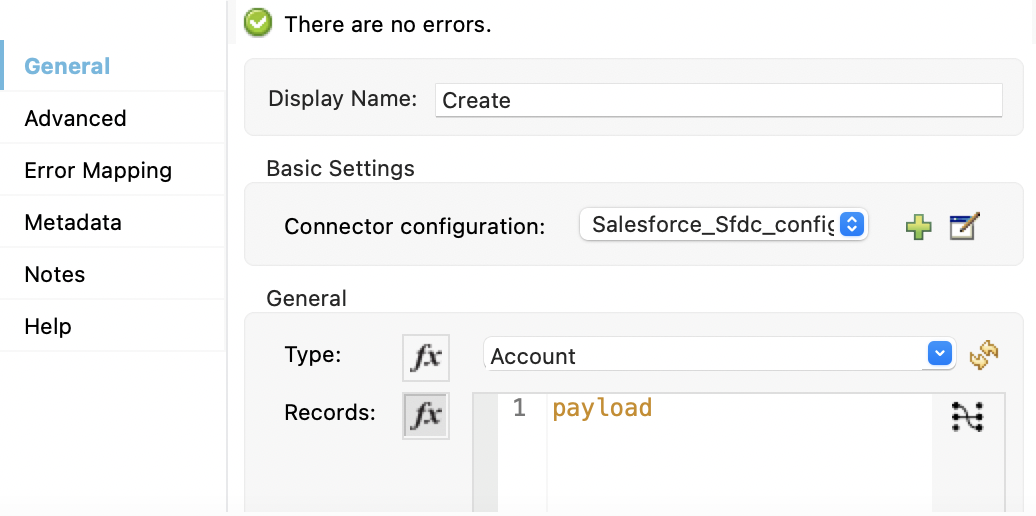This screenshot has width=1036, height=516.
Task: Open the edit connector configuration icon
Action: pyautogui.click(x=964, y=227)
